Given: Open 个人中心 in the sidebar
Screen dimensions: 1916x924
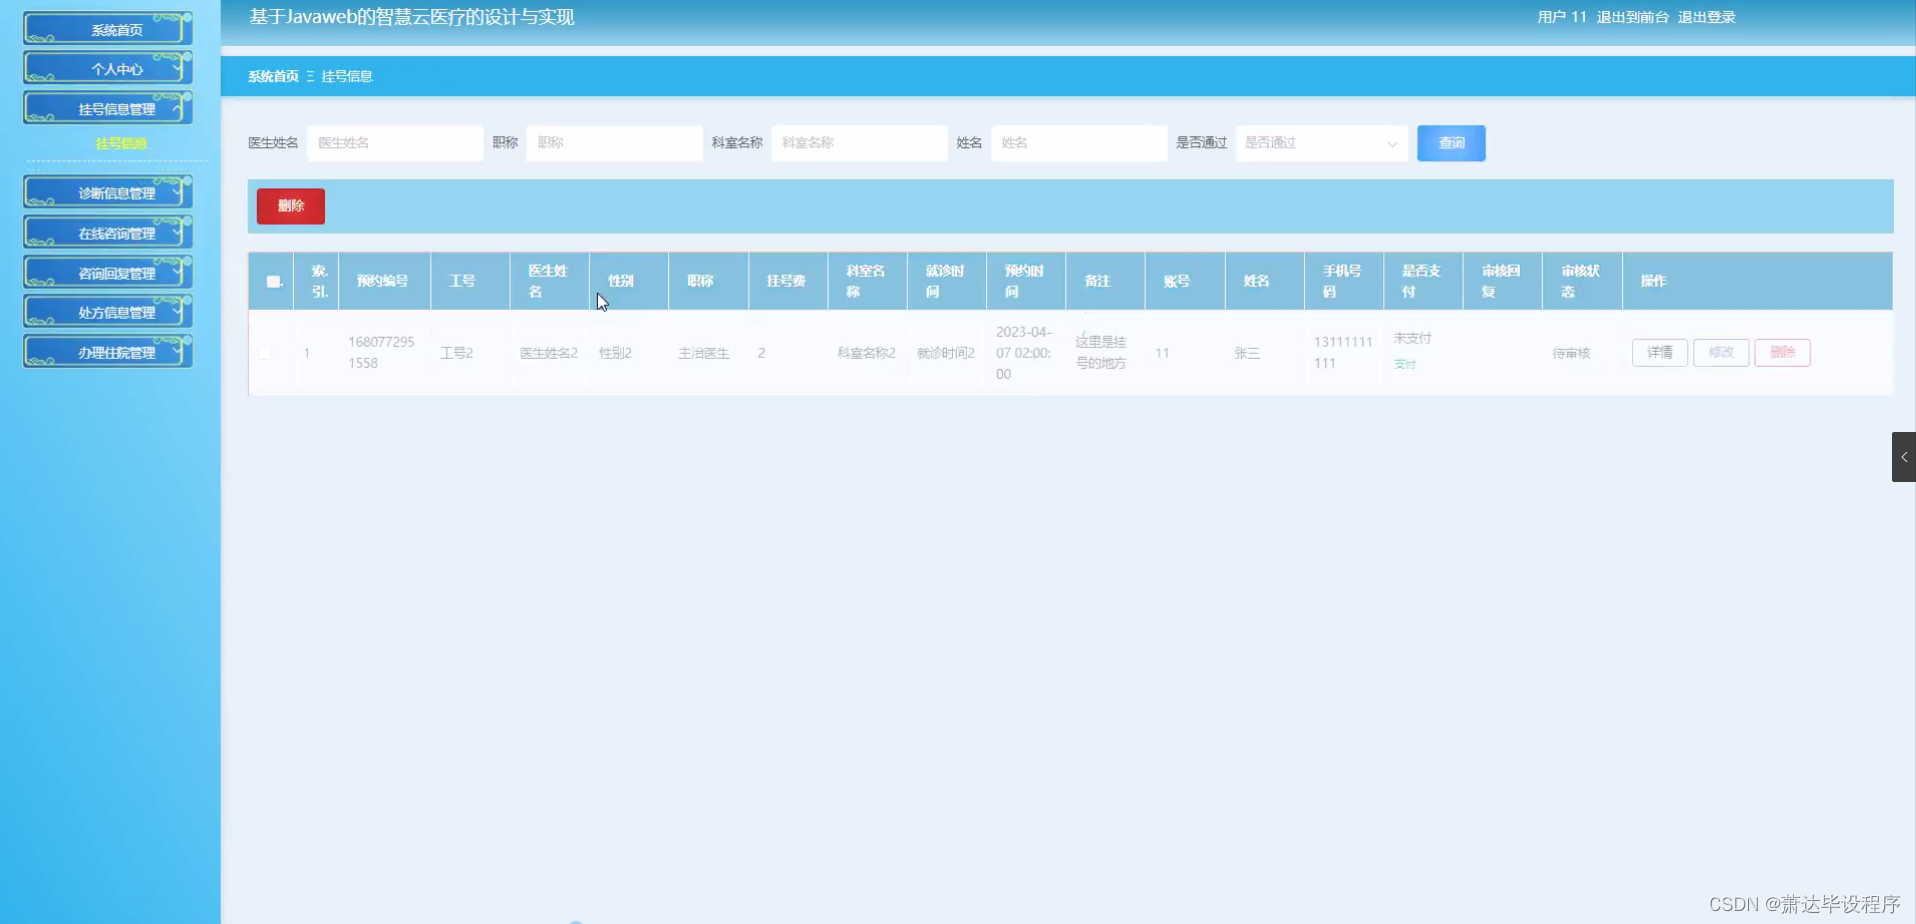Looking at the screenshot, I should coord(107,68).
